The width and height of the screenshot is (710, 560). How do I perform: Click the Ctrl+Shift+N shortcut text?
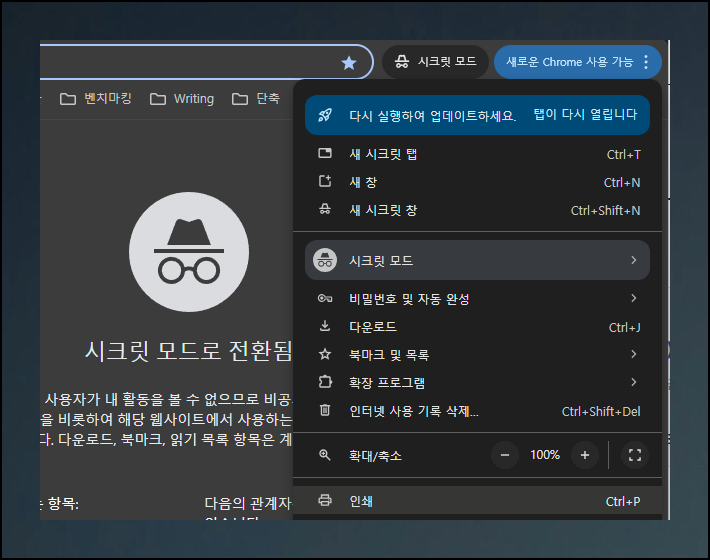coord(605,211)
